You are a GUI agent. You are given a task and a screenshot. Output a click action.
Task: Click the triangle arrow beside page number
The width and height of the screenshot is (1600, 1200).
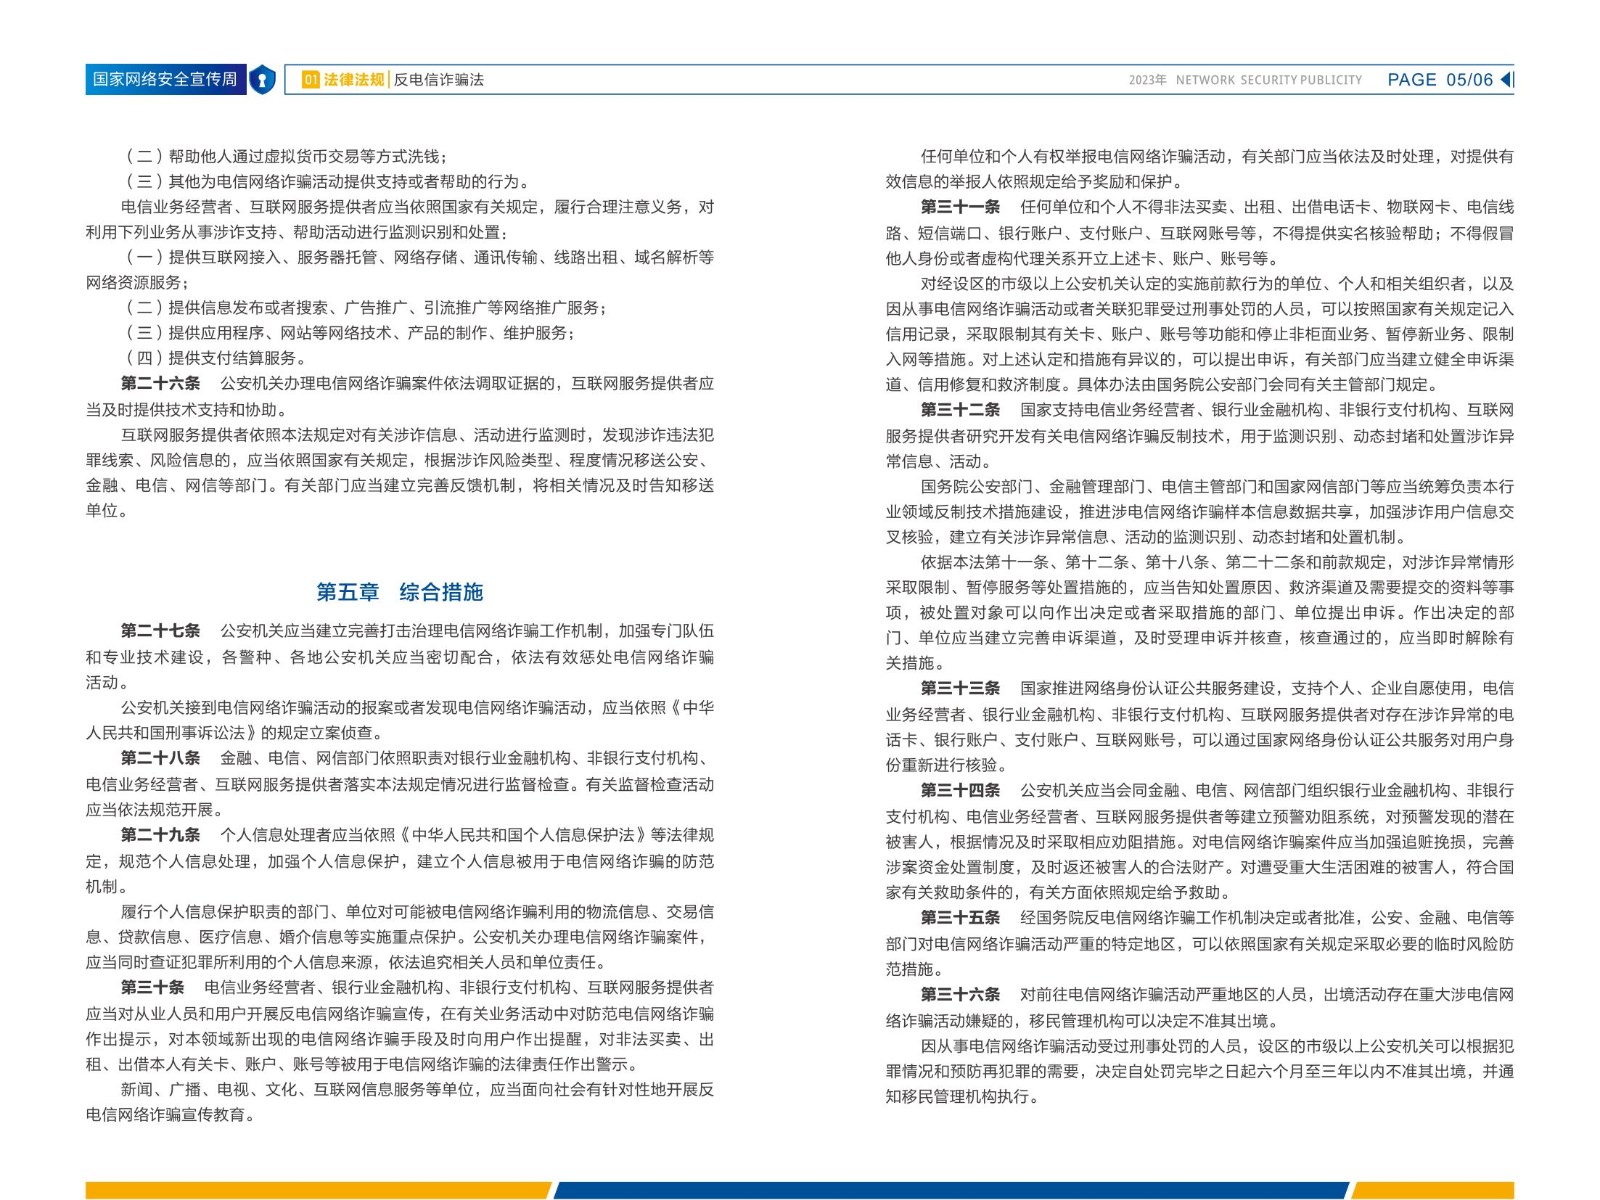point(1507,80)
